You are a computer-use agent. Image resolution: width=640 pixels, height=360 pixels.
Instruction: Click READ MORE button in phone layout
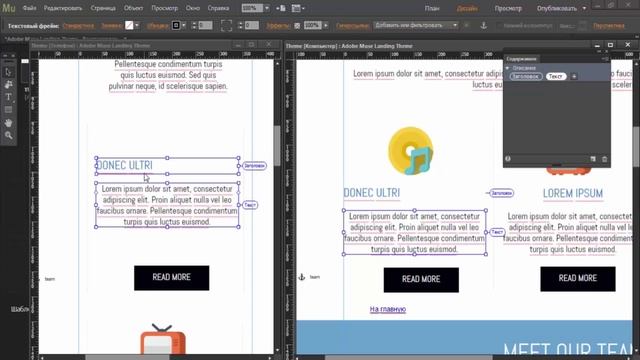pos(171,278)
